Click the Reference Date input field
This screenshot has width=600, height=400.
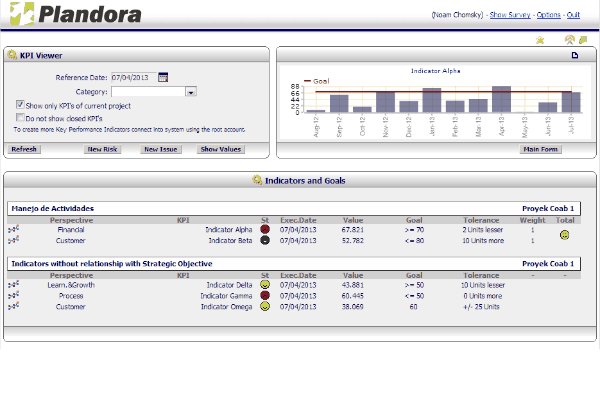[132, 77]
